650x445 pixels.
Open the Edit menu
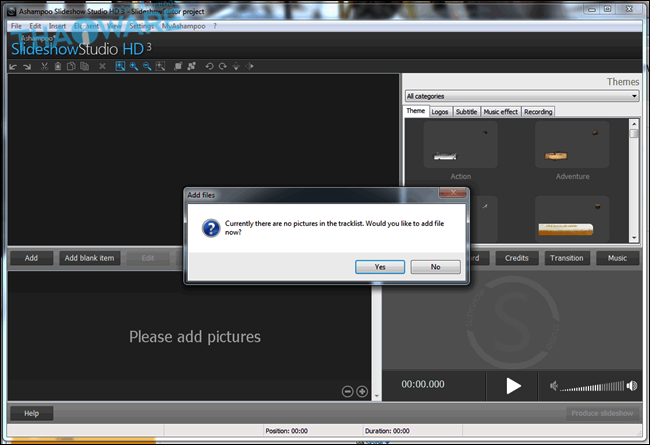(x=35, y=26)
